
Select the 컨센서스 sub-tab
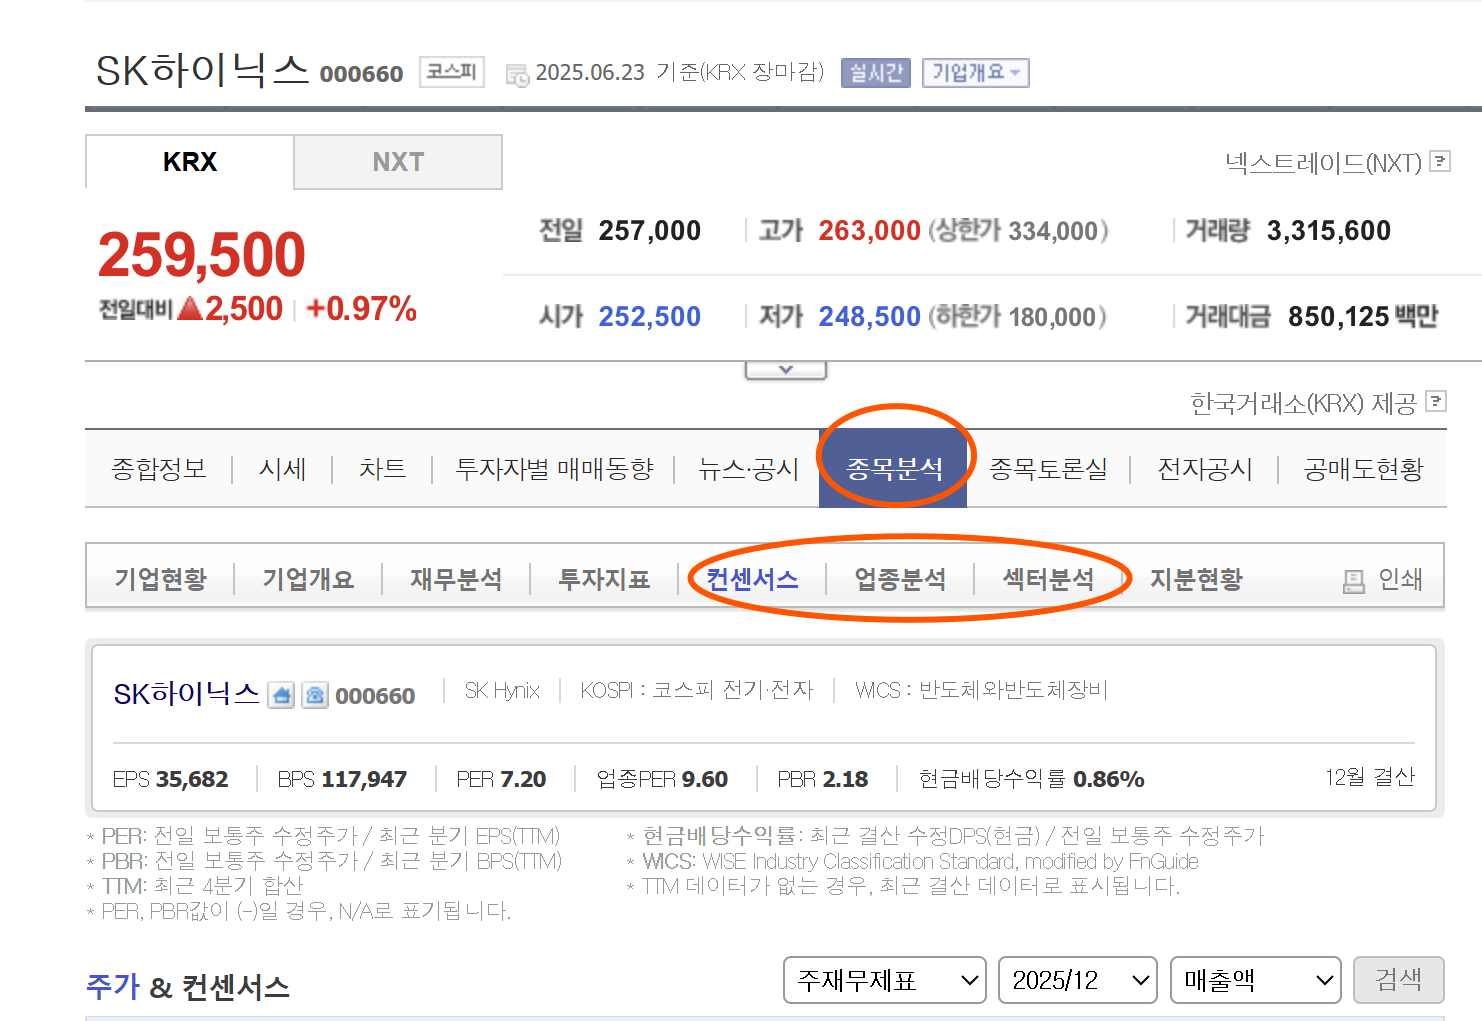(752, 579)
